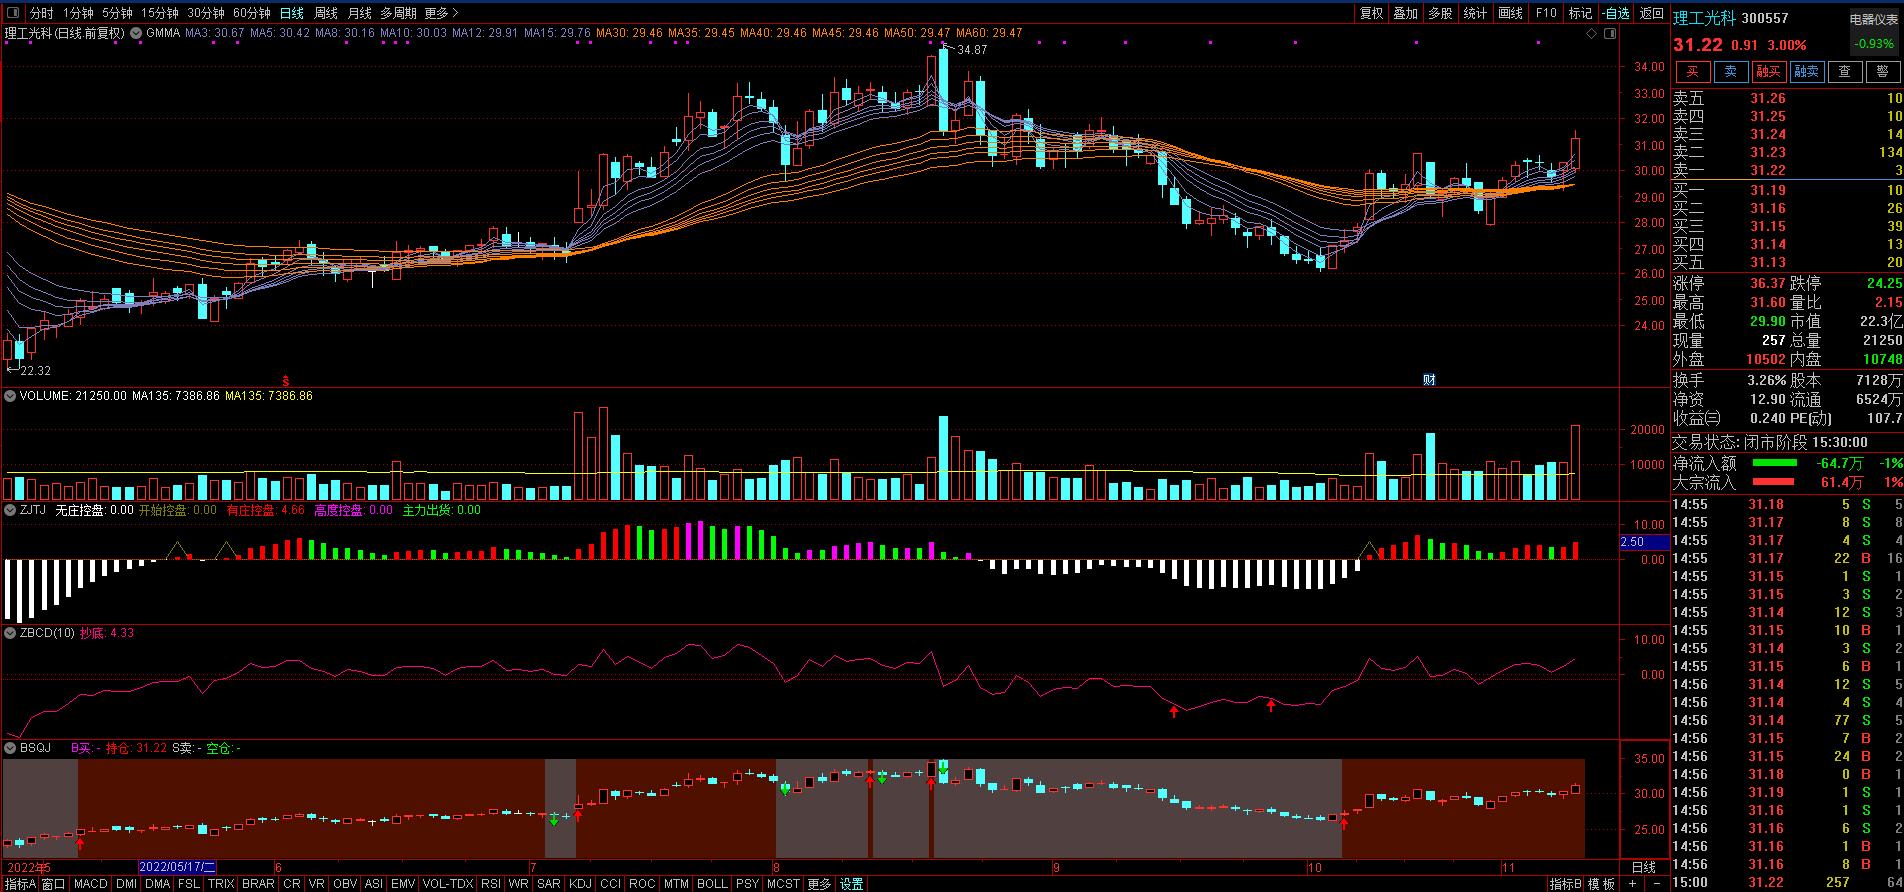Switch to the 周线 weekly chart tab

(325, 13)
